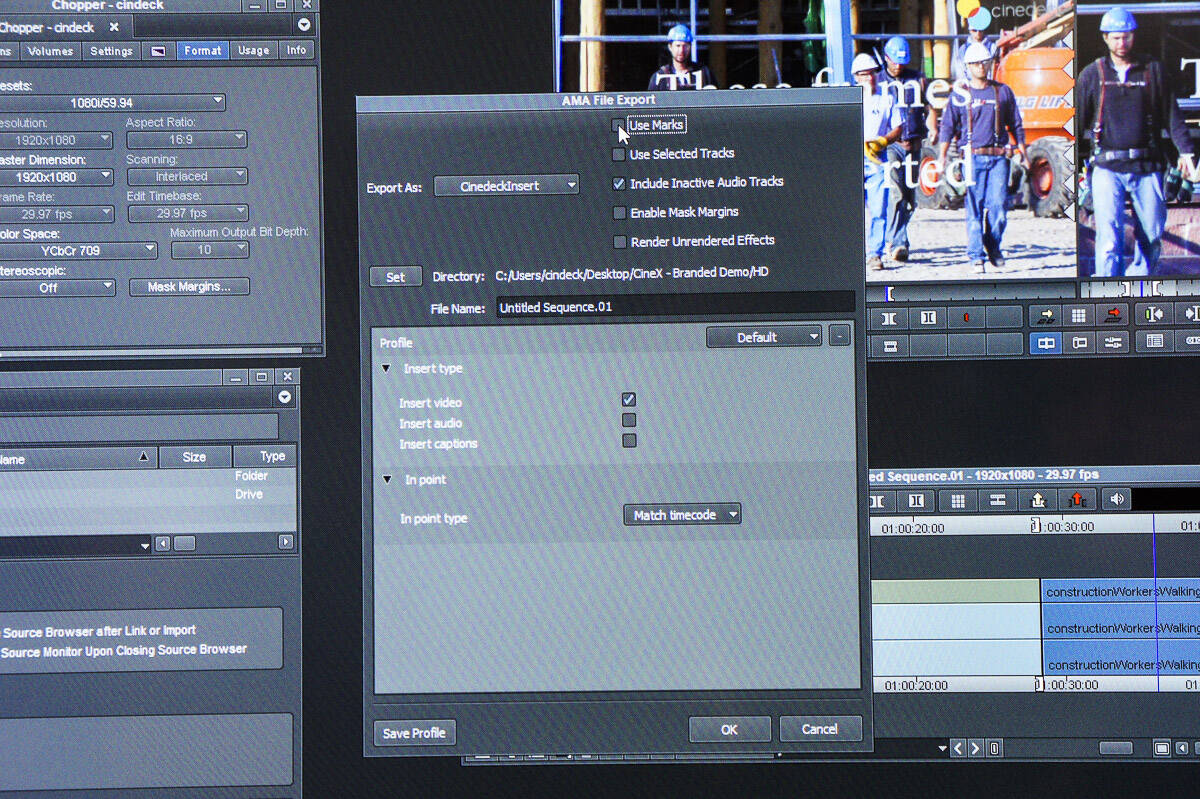
Task: Collapse the Insert type section
Action: coord(386,368)
